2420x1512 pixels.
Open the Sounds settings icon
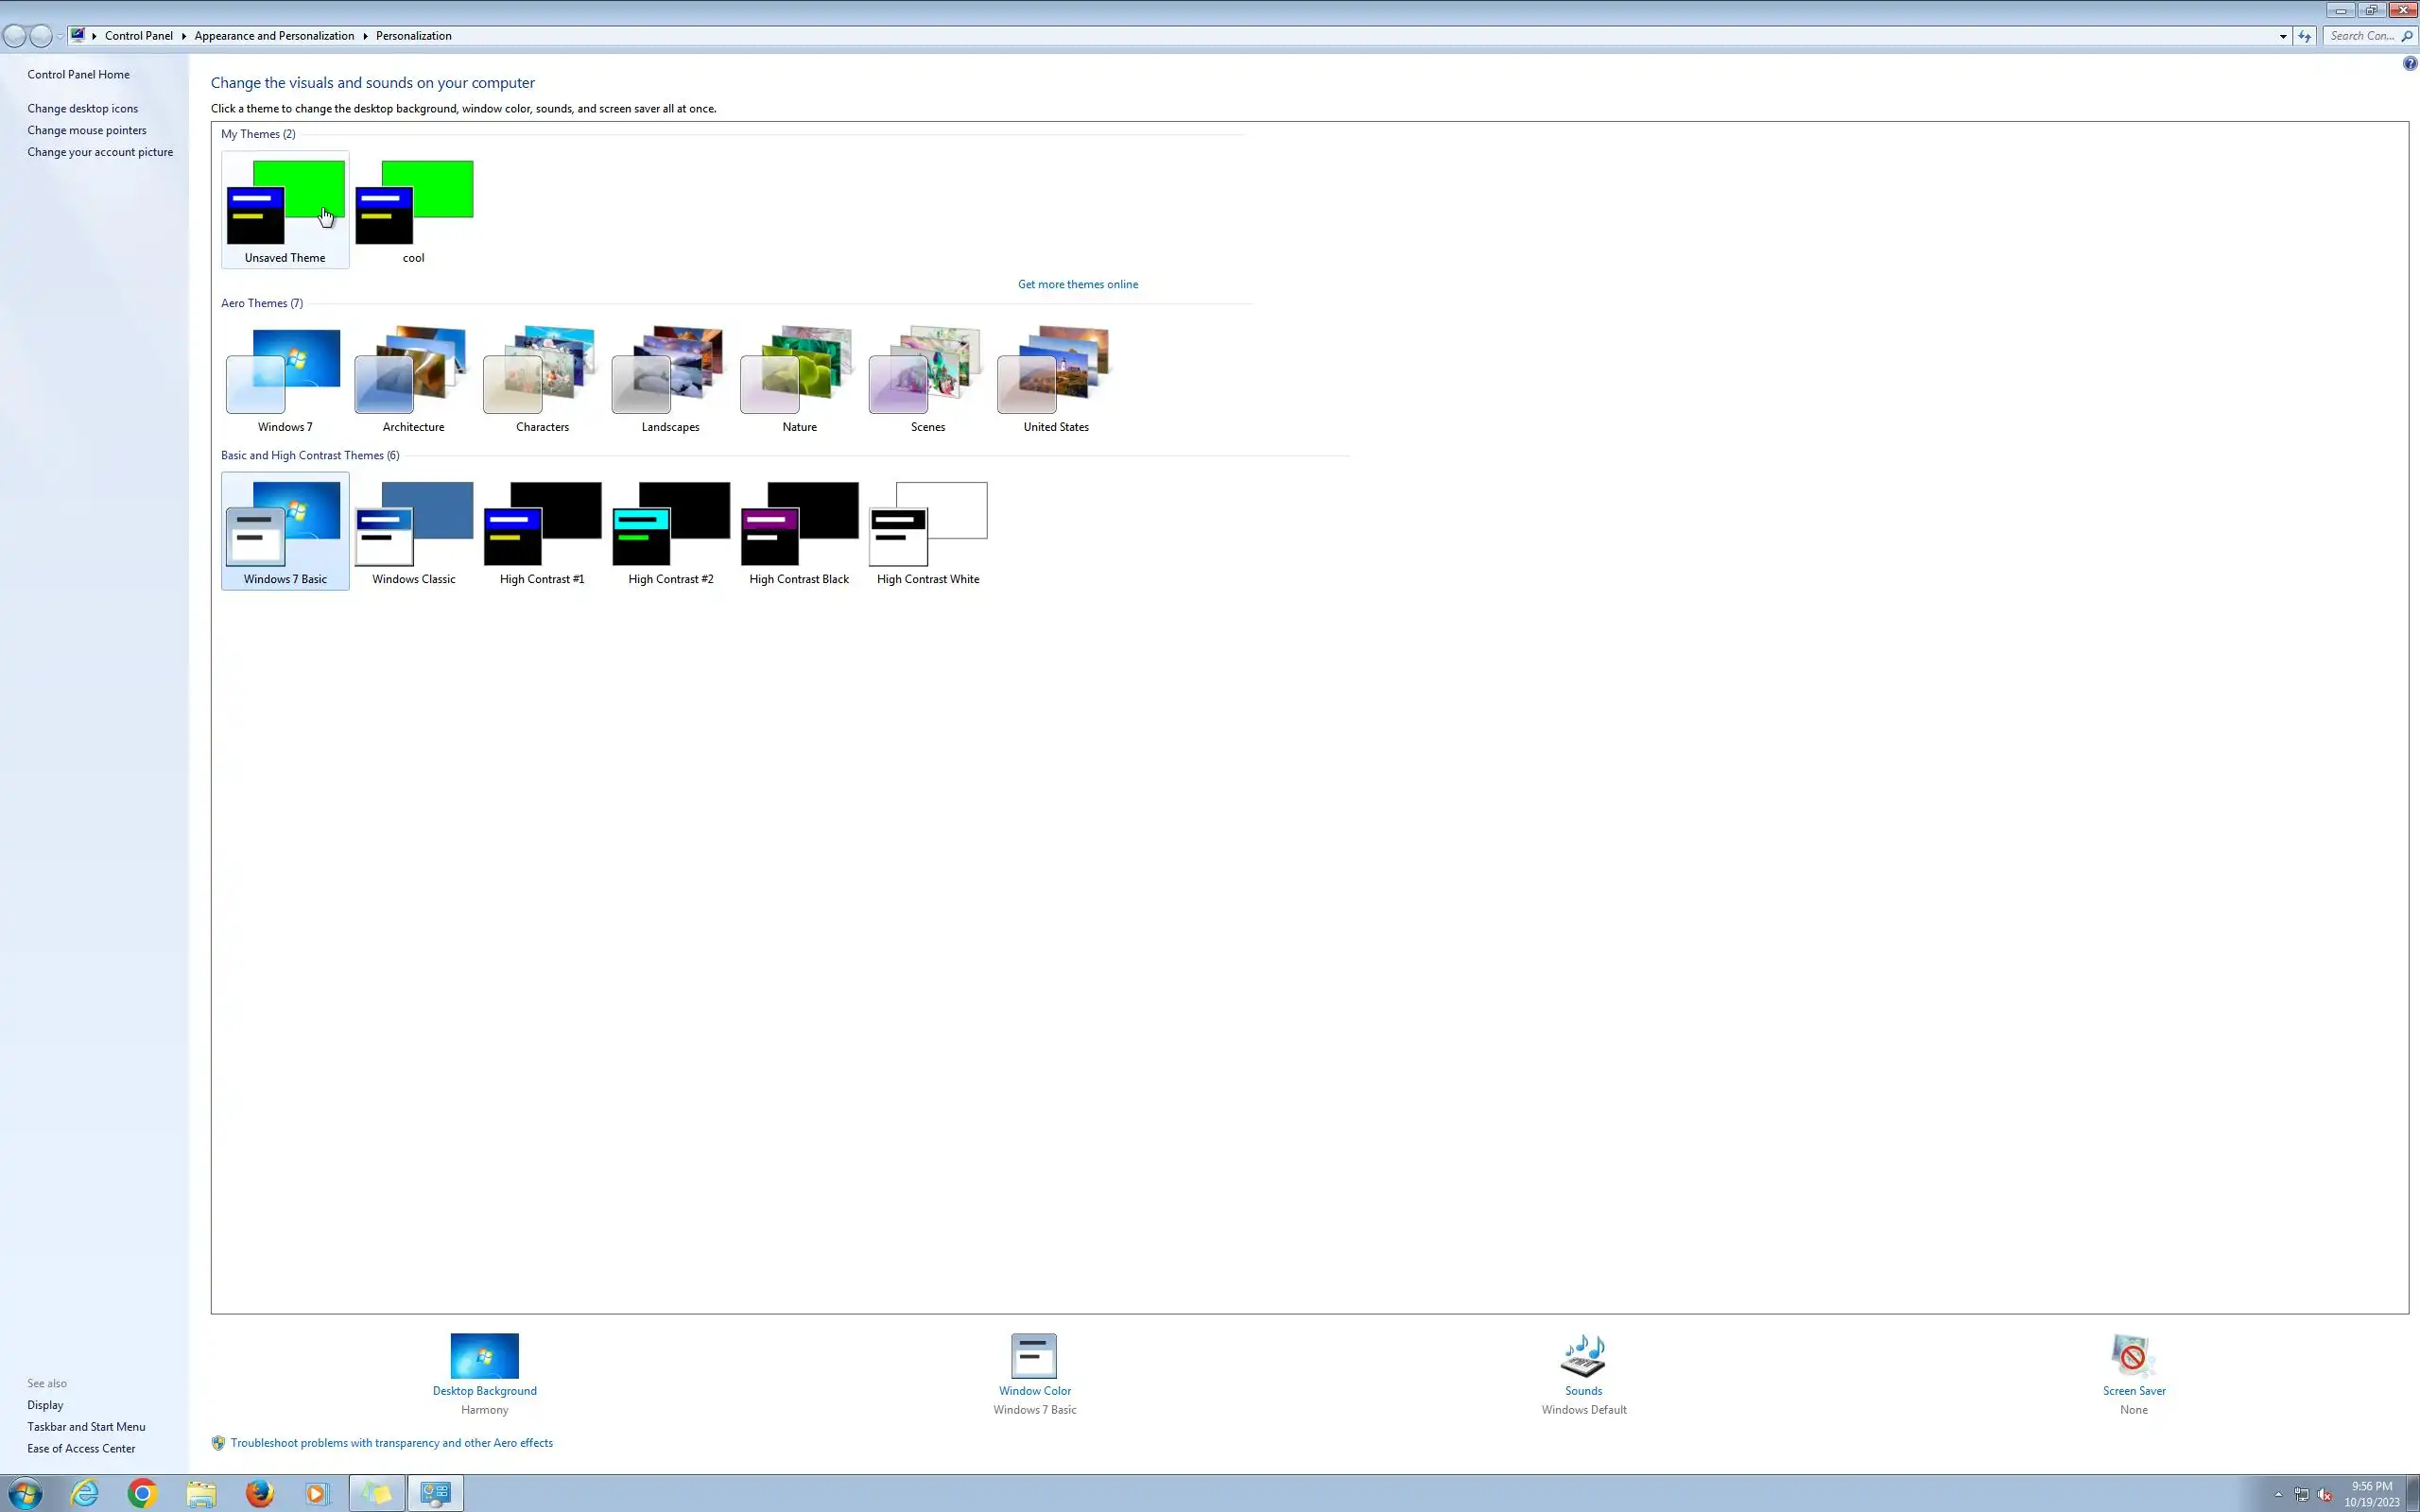(x=1583, y=1356)
